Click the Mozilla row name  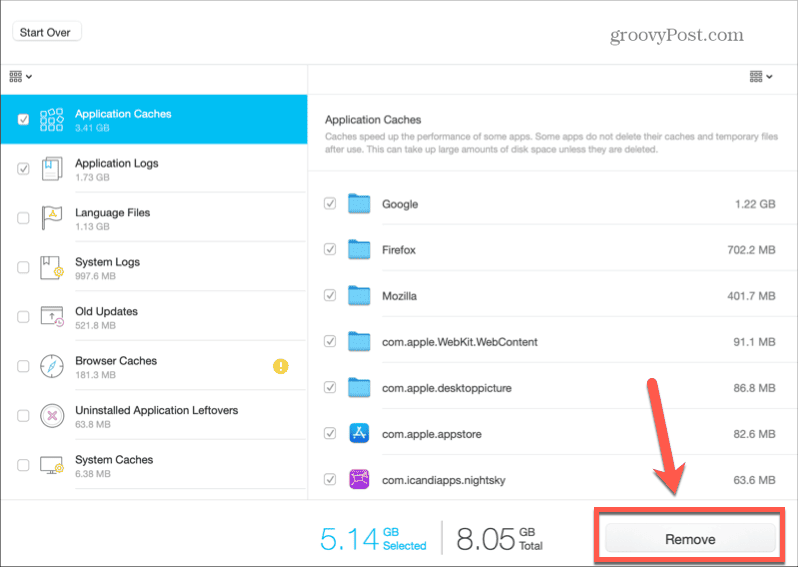coord(399,296)
